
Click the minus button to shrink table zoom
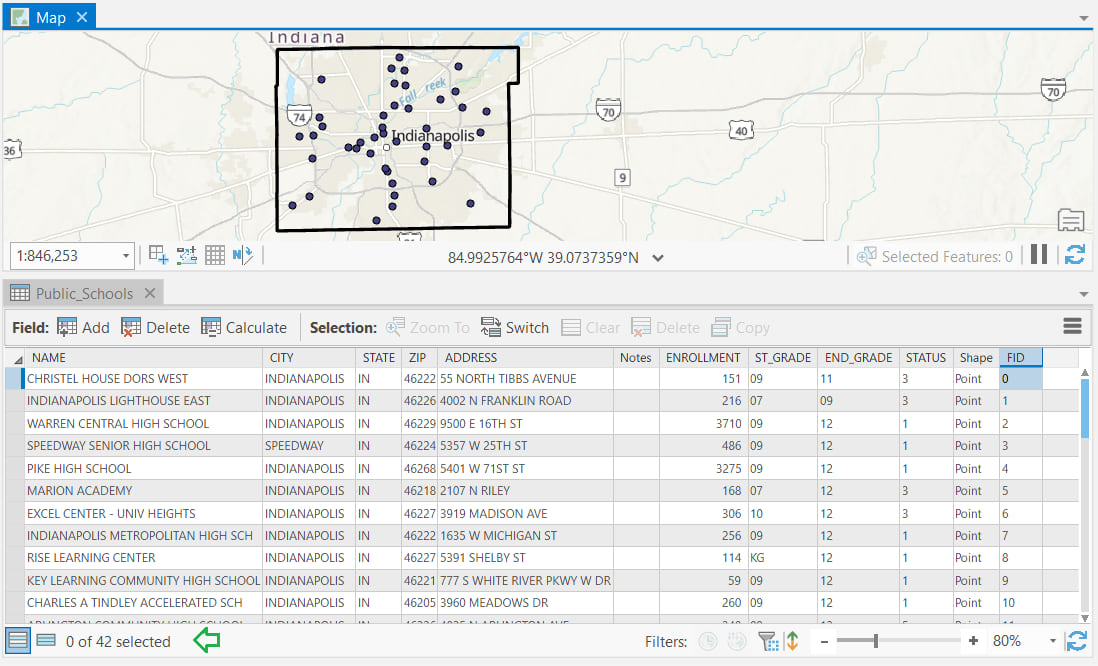point(824,641)
